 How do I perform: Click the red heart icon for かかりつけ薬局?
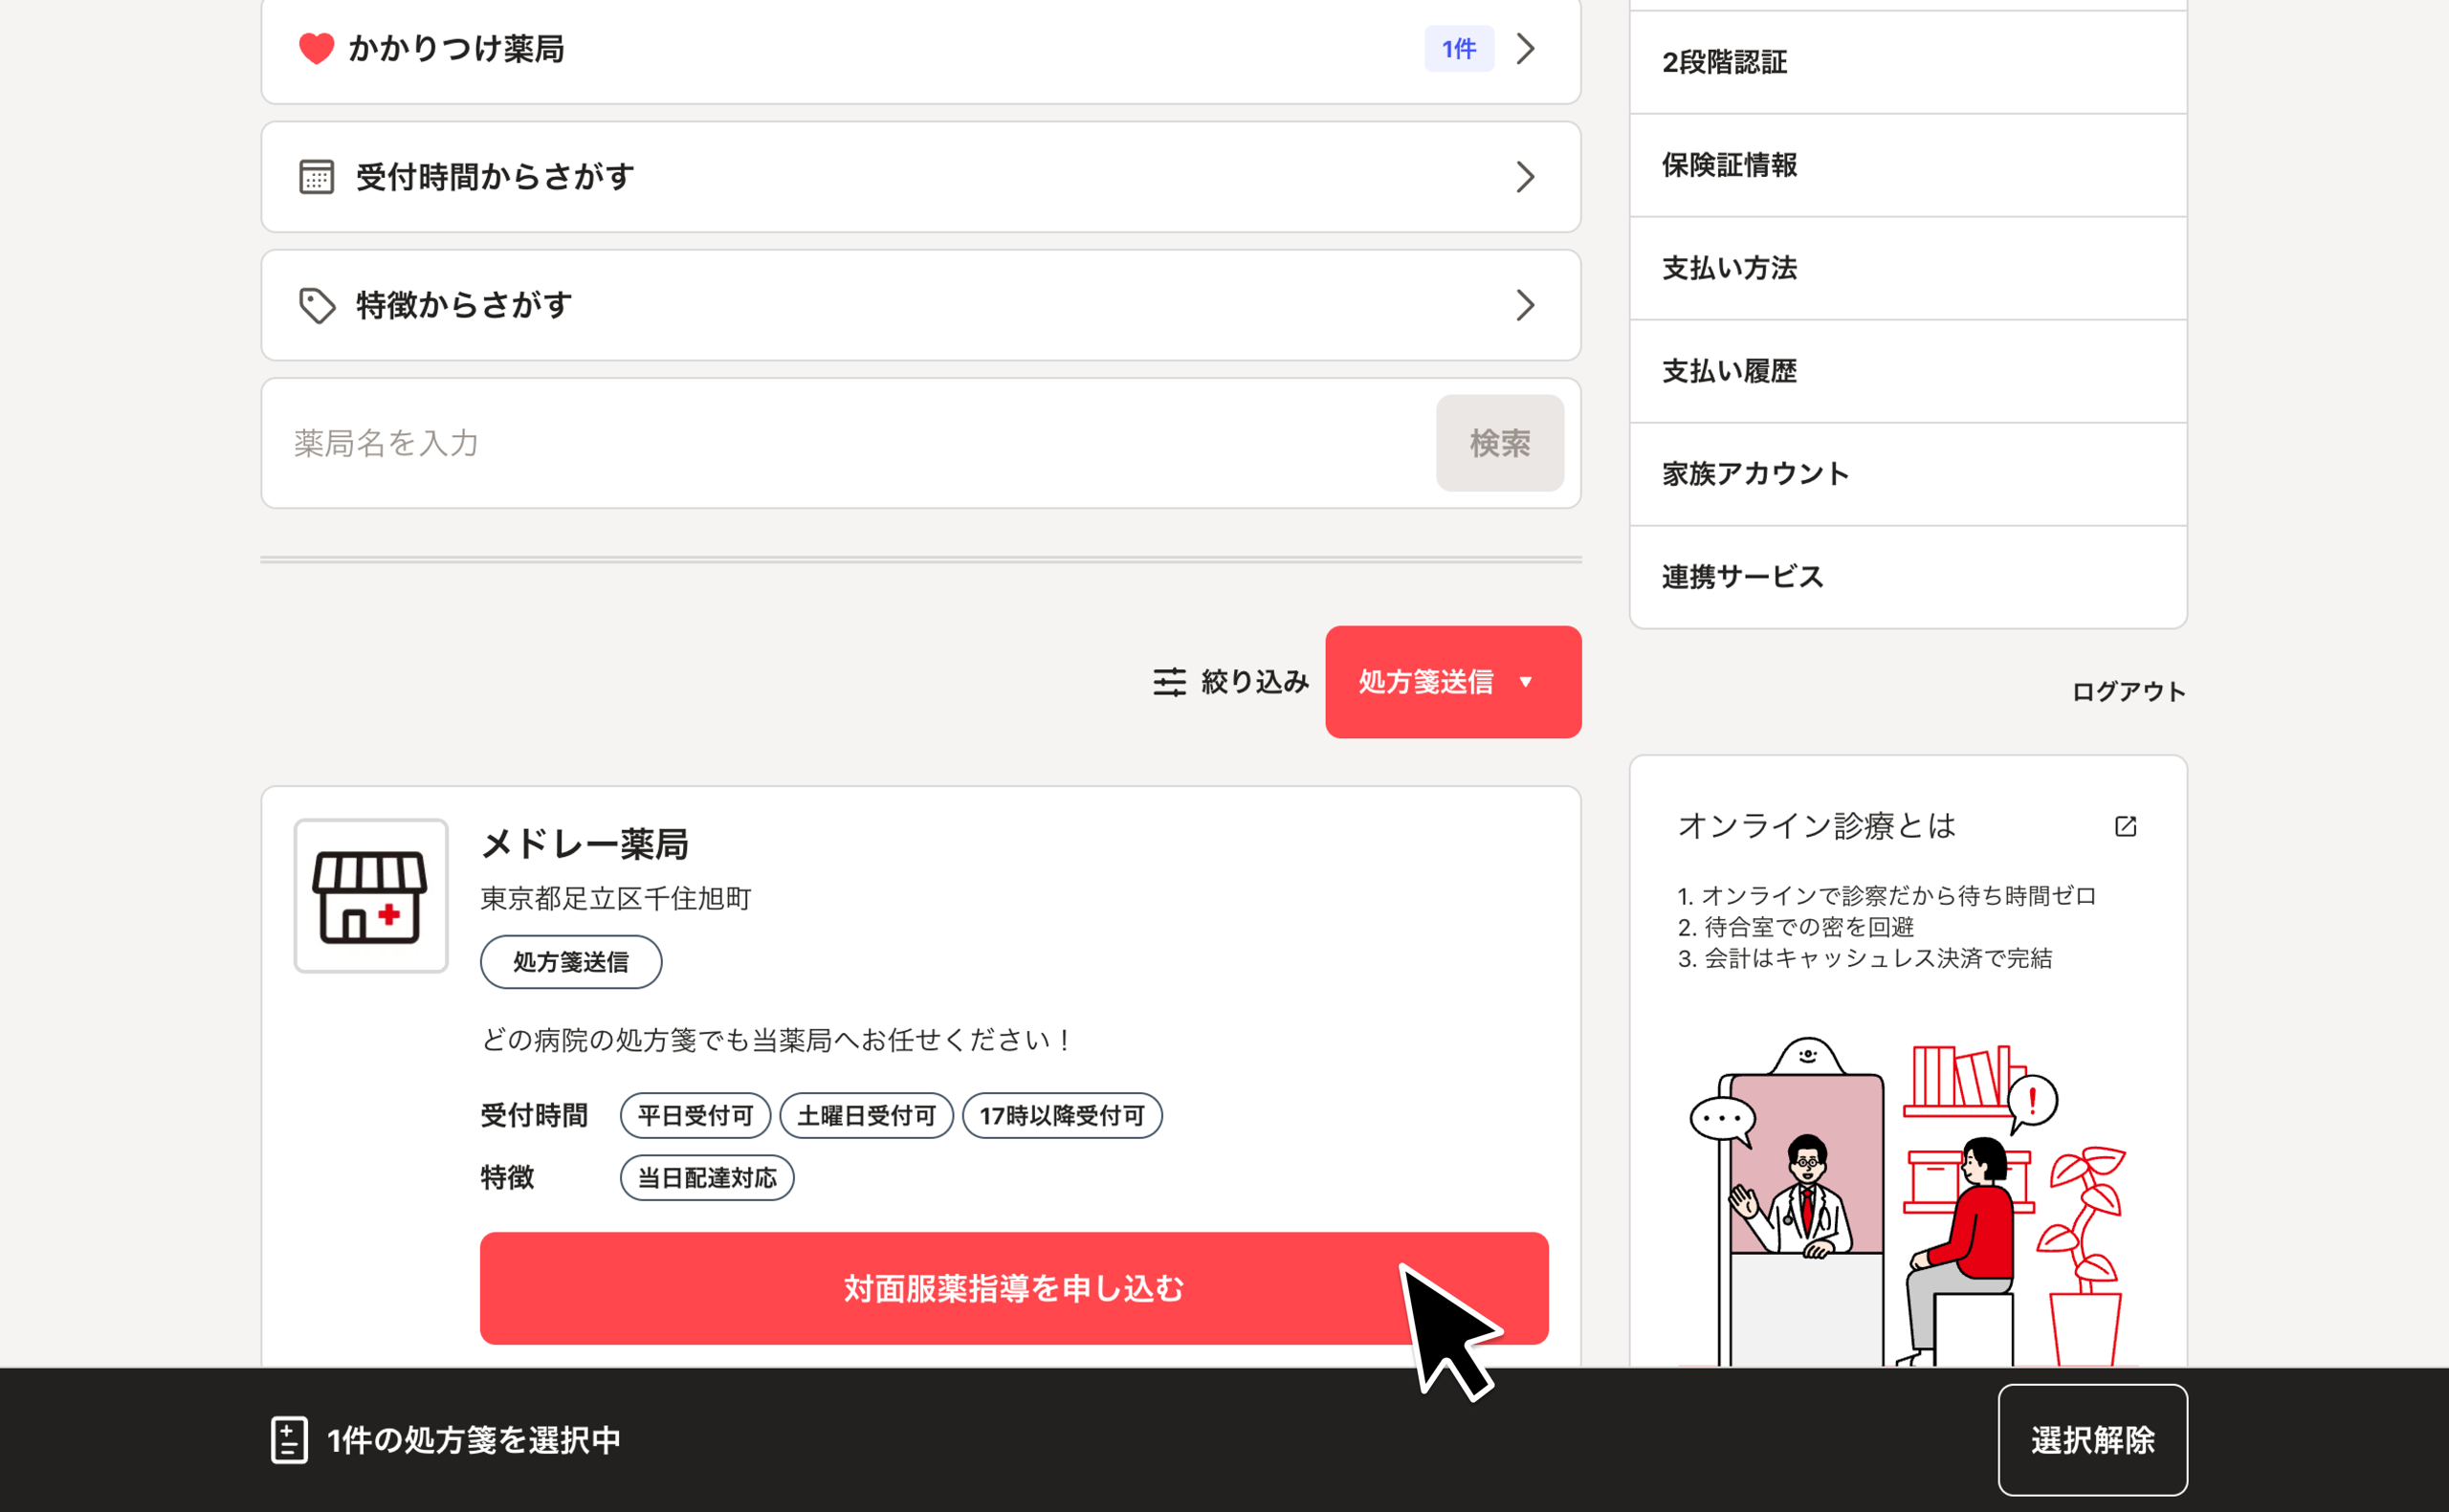click(x=316, y=48)
